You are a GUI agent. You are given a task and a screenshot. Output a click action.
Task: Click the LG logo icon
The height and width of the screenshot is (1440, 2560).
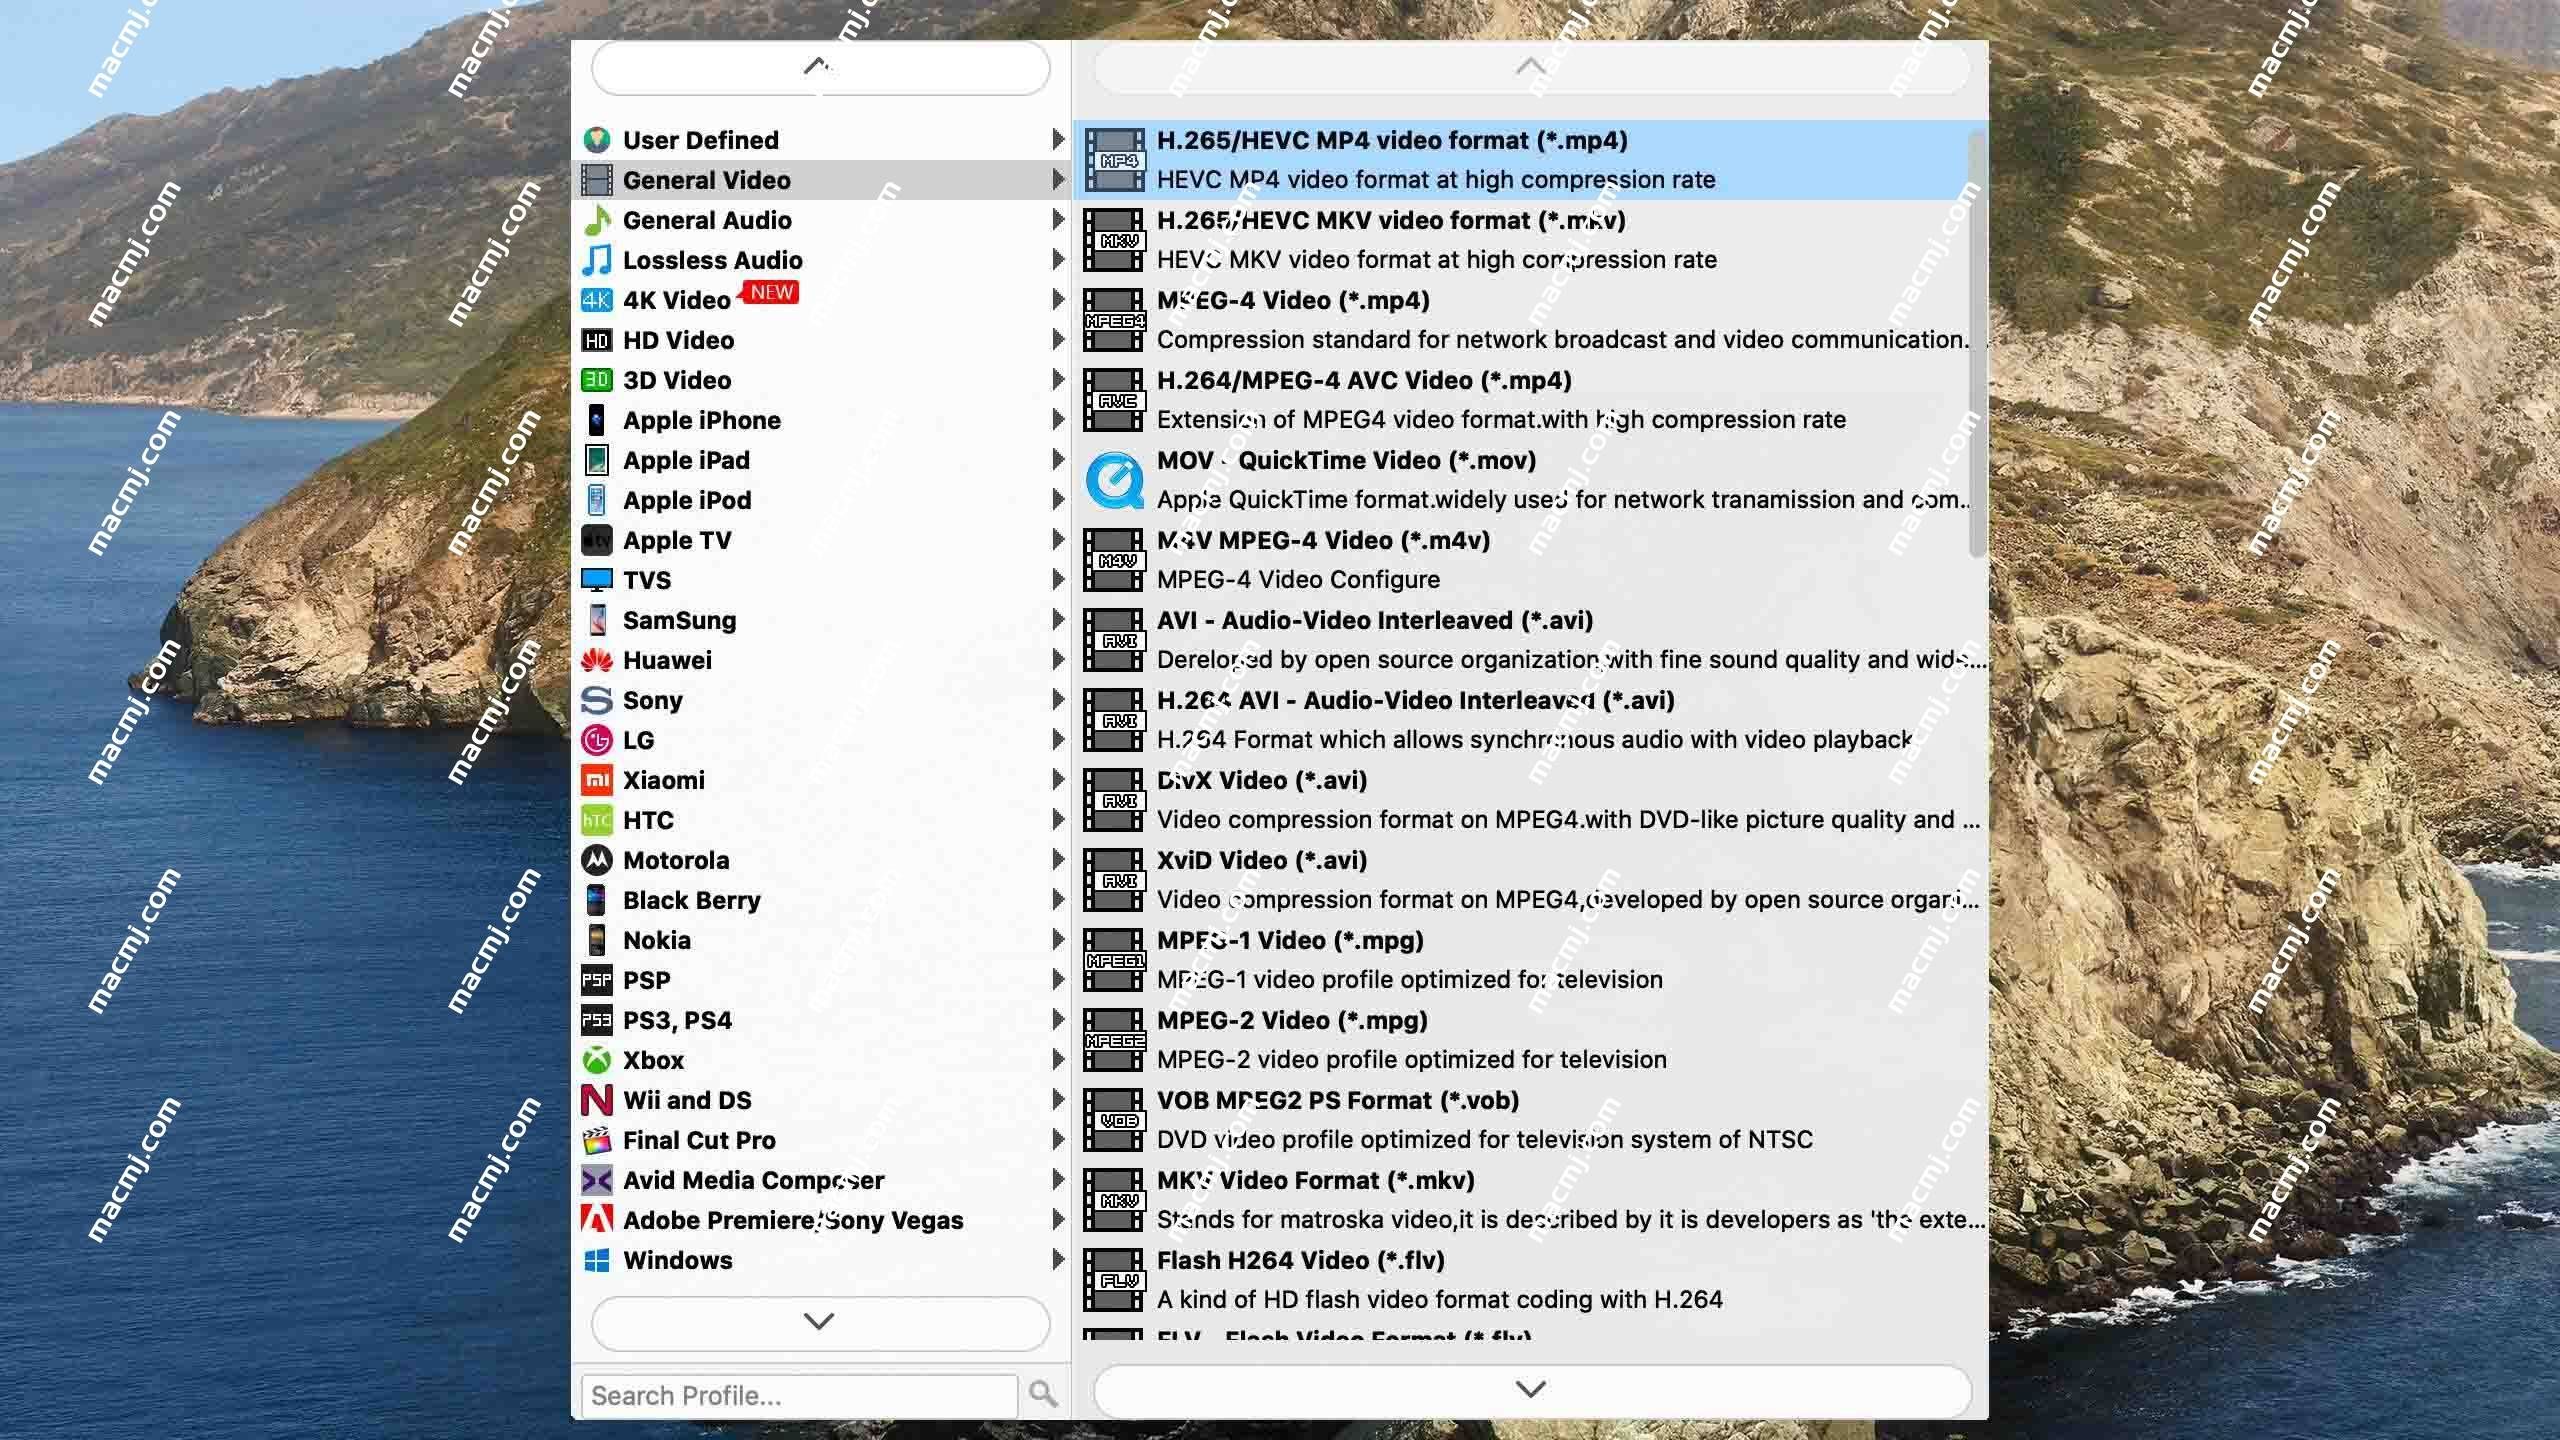coord(597,740)
